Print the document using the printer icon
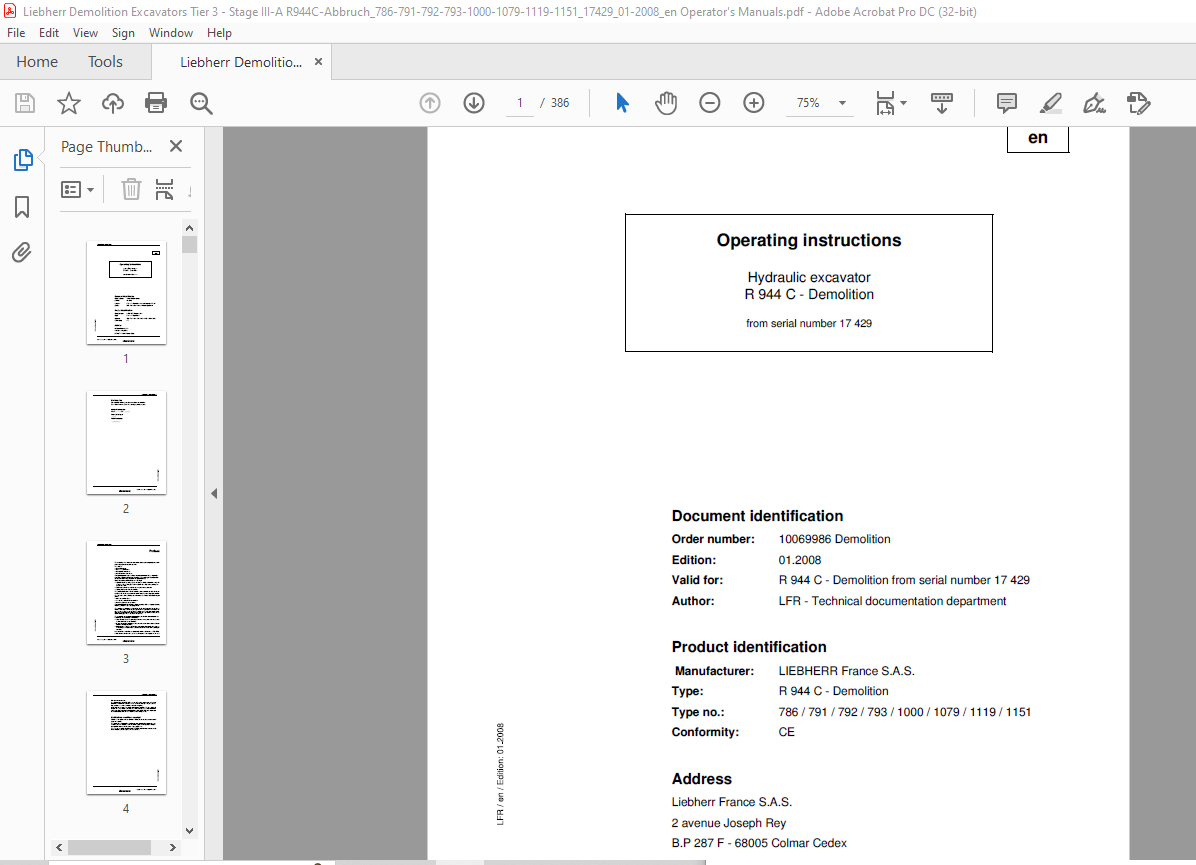The width and height of the screenshot is (1196, 865). [156, 103]
